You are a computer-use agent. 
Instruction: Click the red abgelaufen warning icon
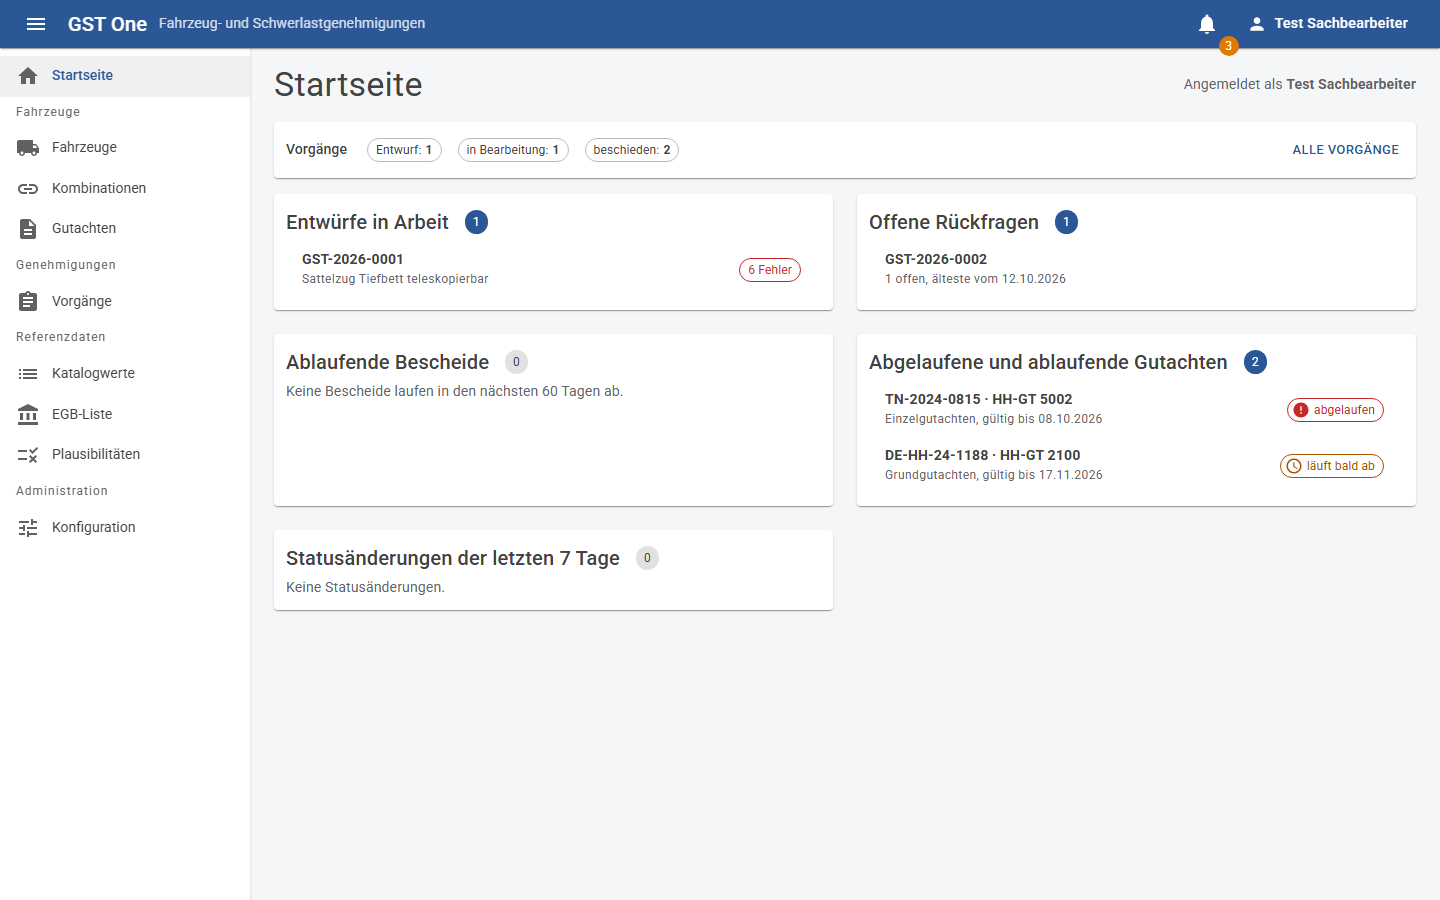(x=1301, y=410)
